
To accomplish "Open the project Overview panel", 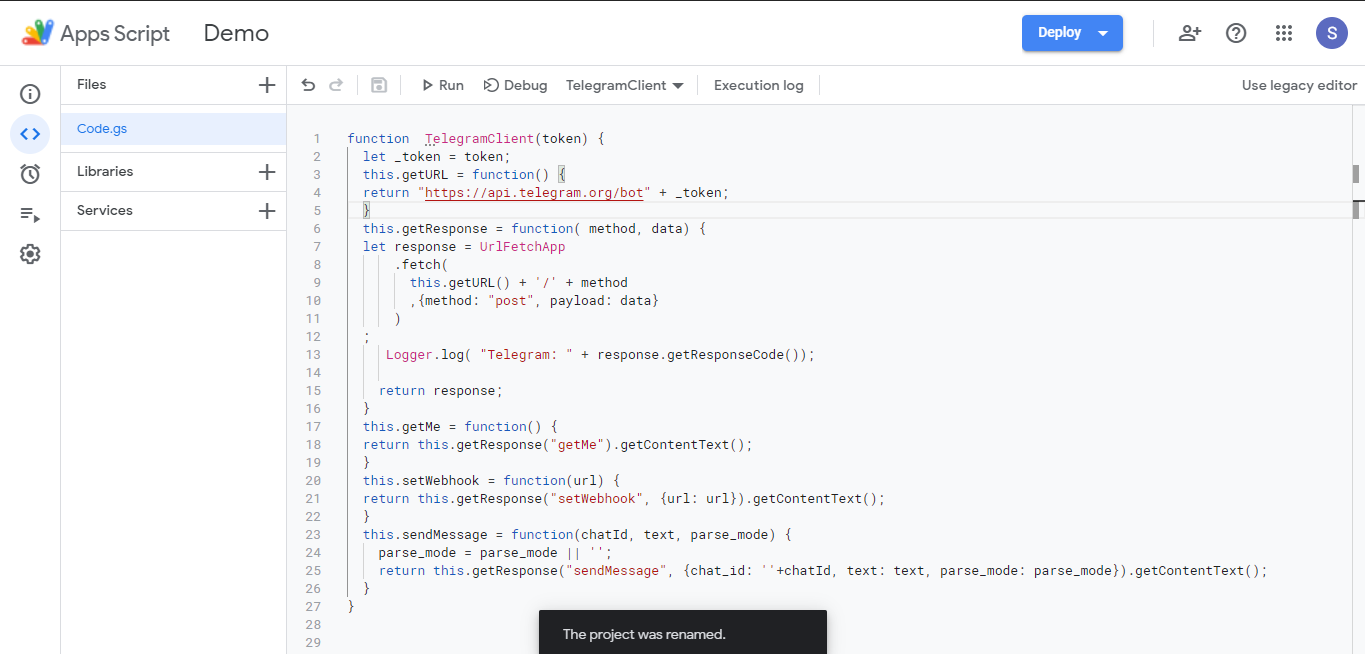I will tap(30, 93).
